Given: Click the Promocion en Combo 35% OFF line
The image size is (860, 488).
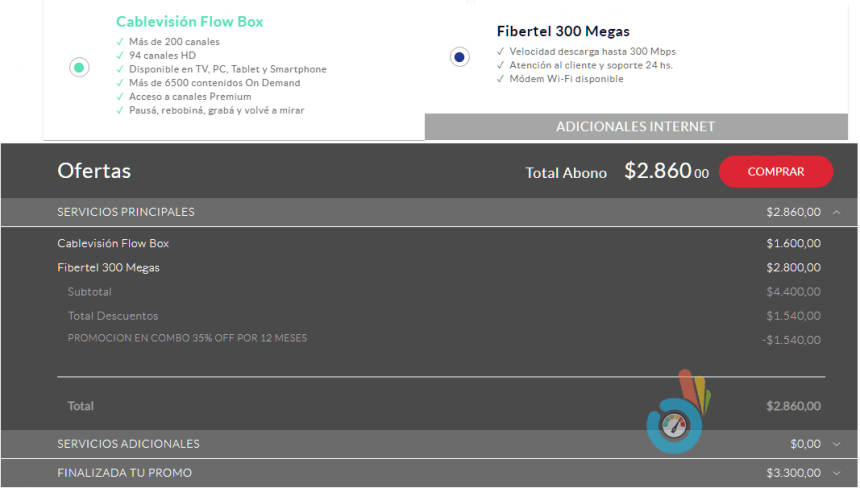Looking at the screenshot, I should pyautogui.click(x=187, y=338).
